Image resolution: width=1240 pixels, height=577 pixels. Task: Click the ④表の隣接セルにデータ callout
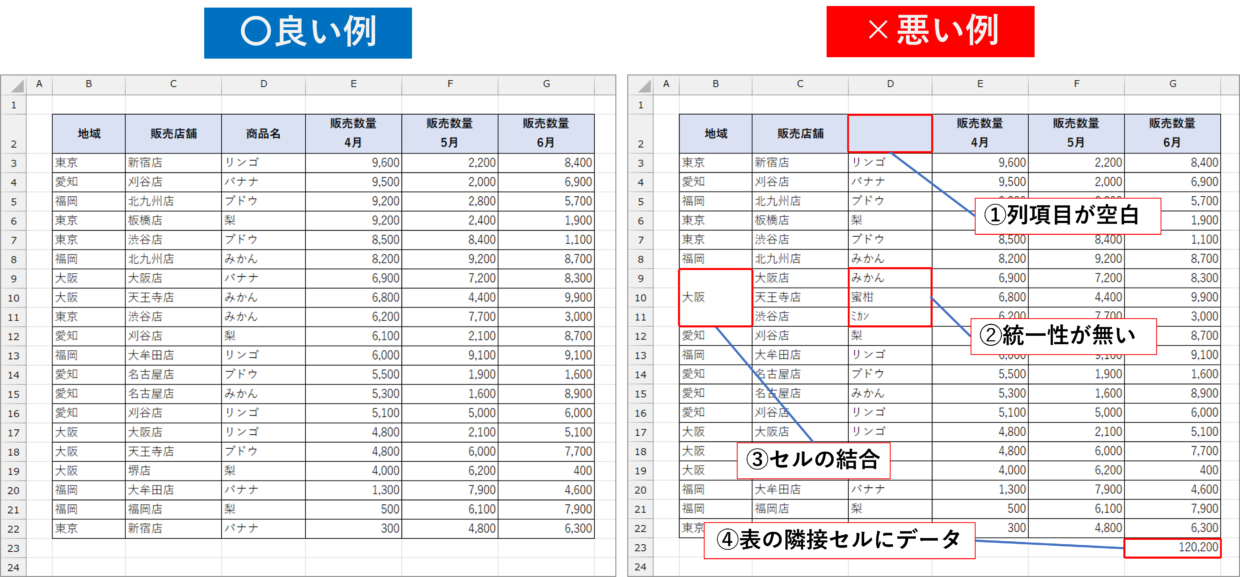coord(839,540)
